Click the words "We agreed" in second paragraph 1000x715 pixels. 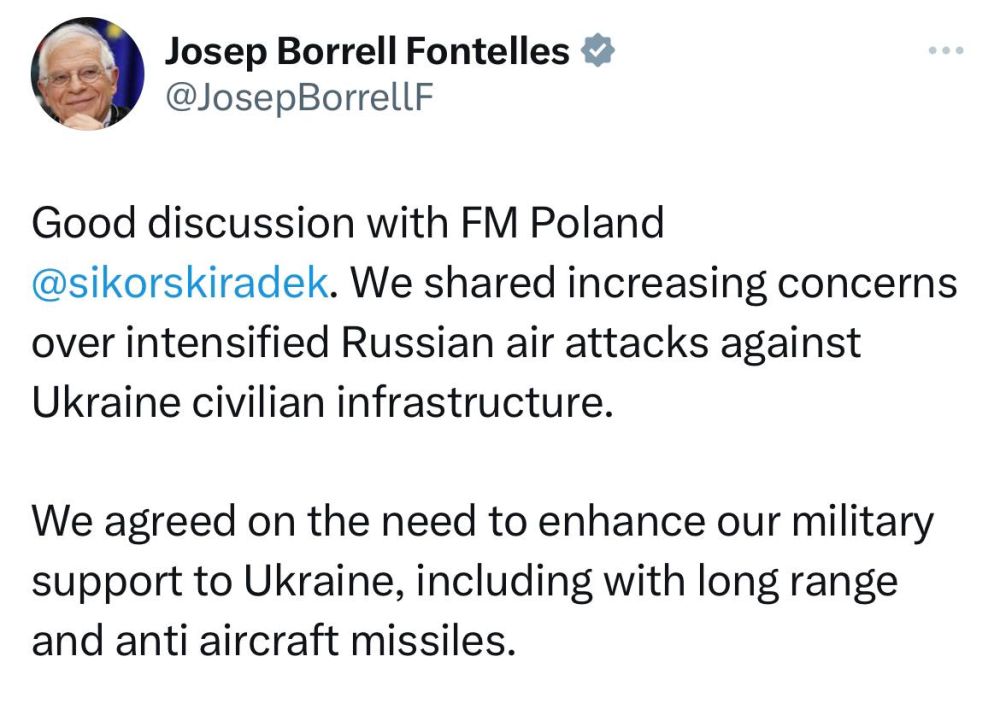(x=124, y=521)
